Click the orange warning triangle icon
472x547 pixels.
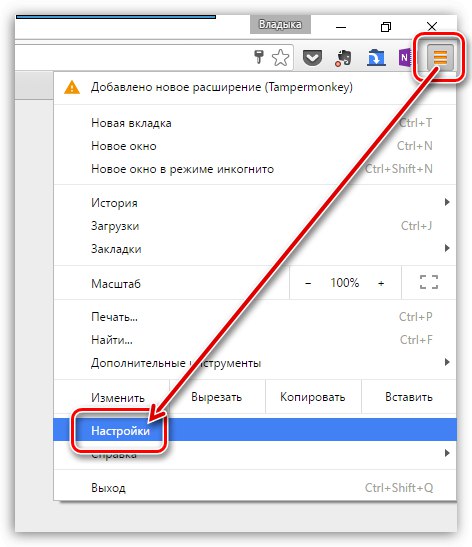point(72,88)
